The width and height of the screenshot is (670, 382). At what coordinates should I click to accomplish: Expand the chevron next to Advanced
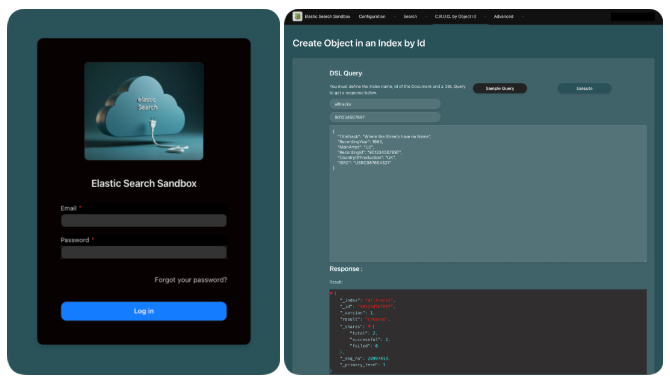coord(522,17)
